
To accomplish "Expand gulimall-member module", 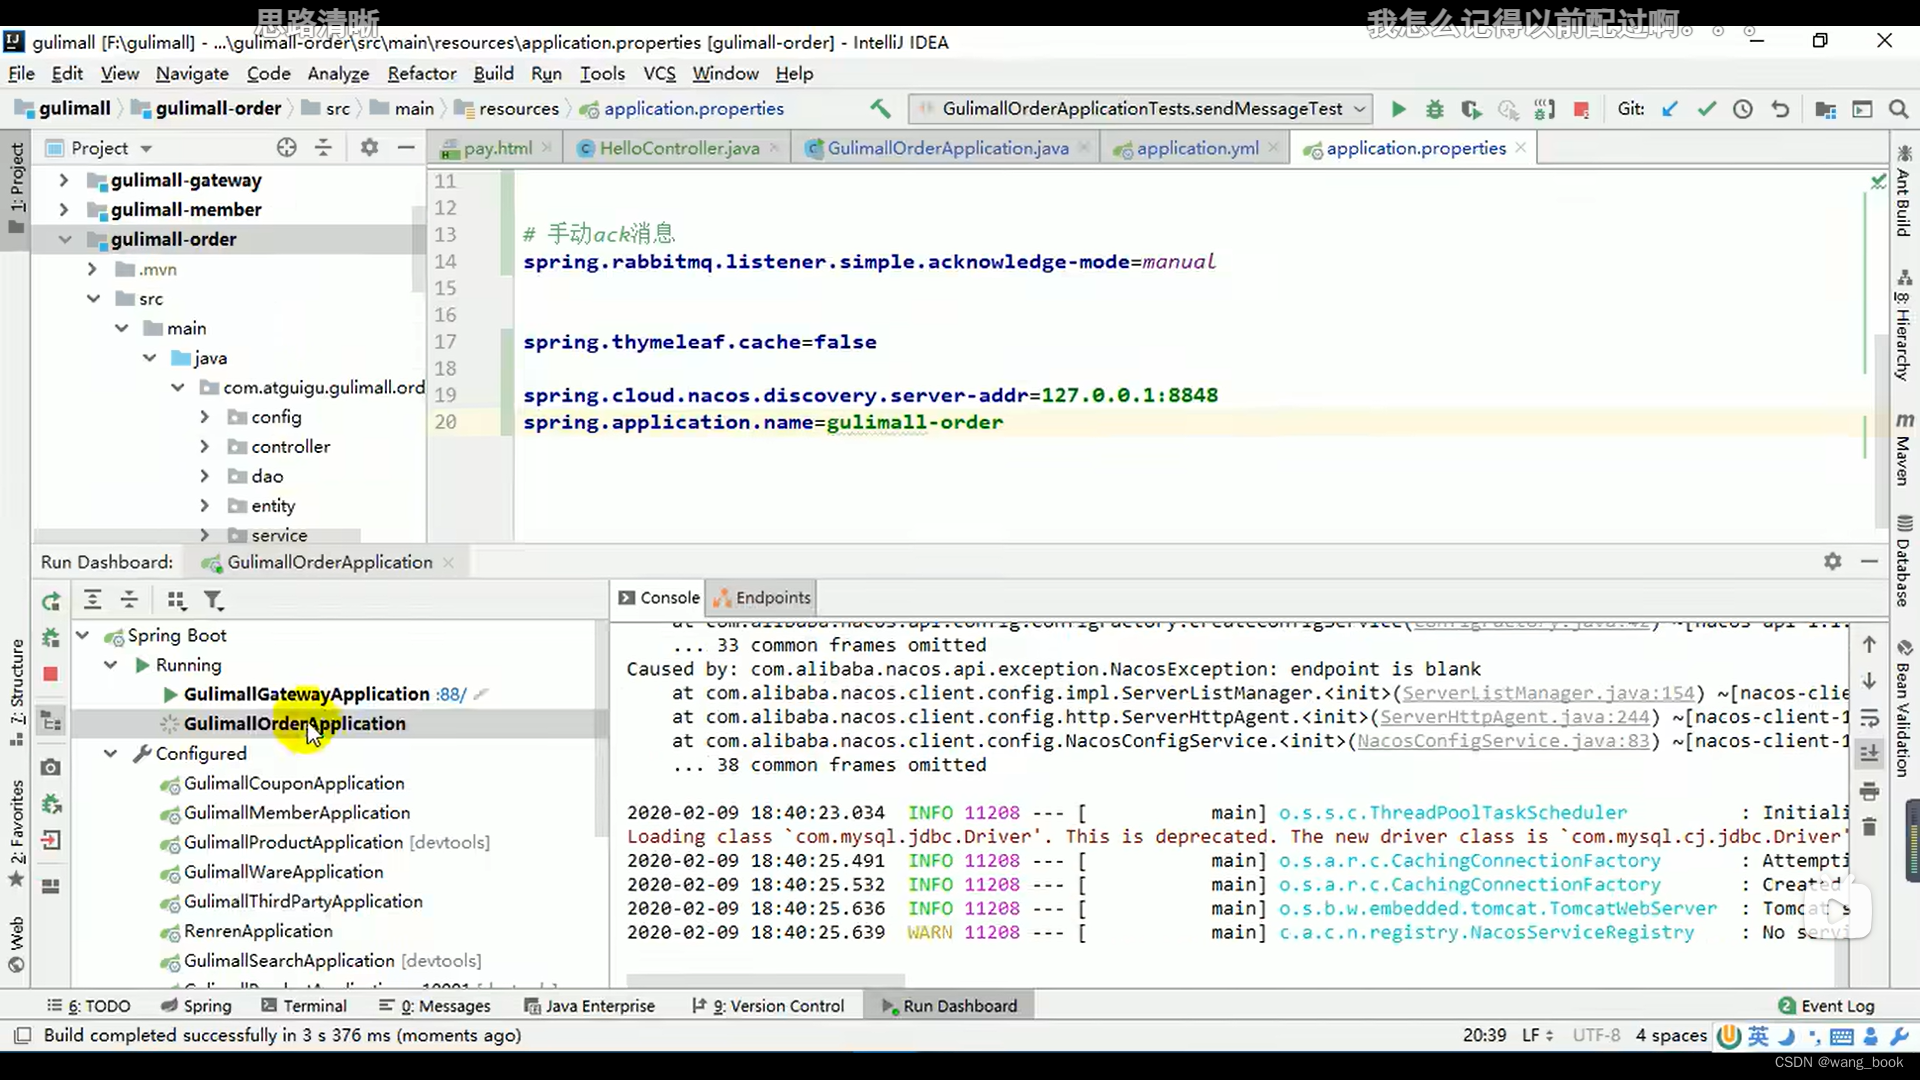I will pyautogui.click(x=64, y=209).
